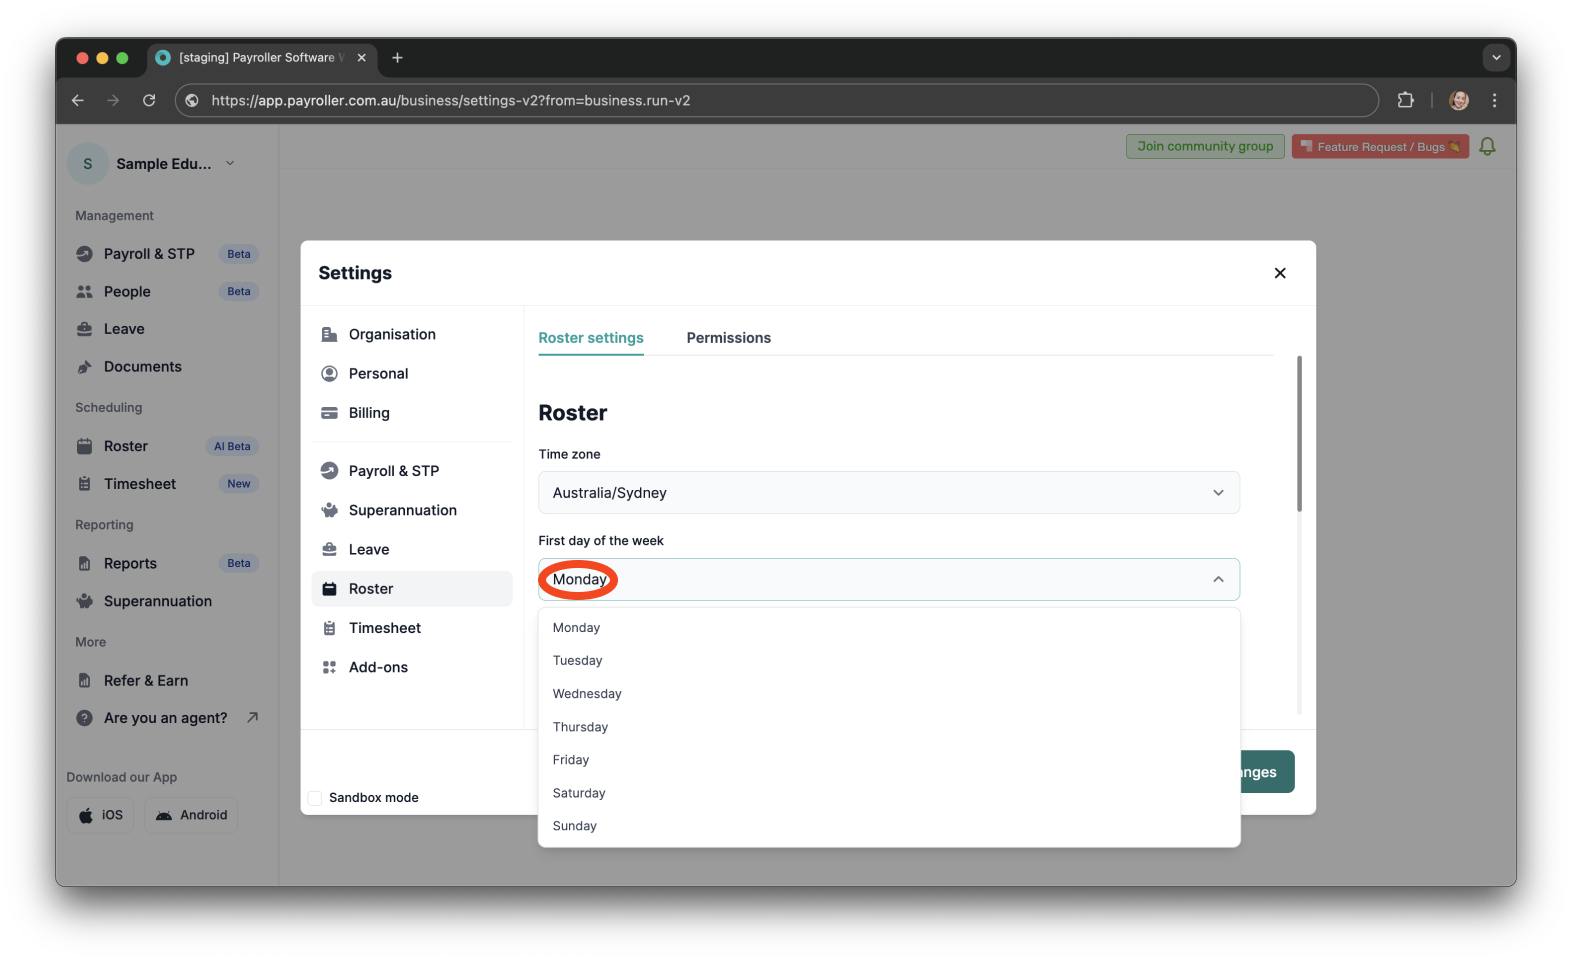This screenshot has width=1573, height=960.
Task: Open Chrome three-dot menu
Action: coord(1494,100)
